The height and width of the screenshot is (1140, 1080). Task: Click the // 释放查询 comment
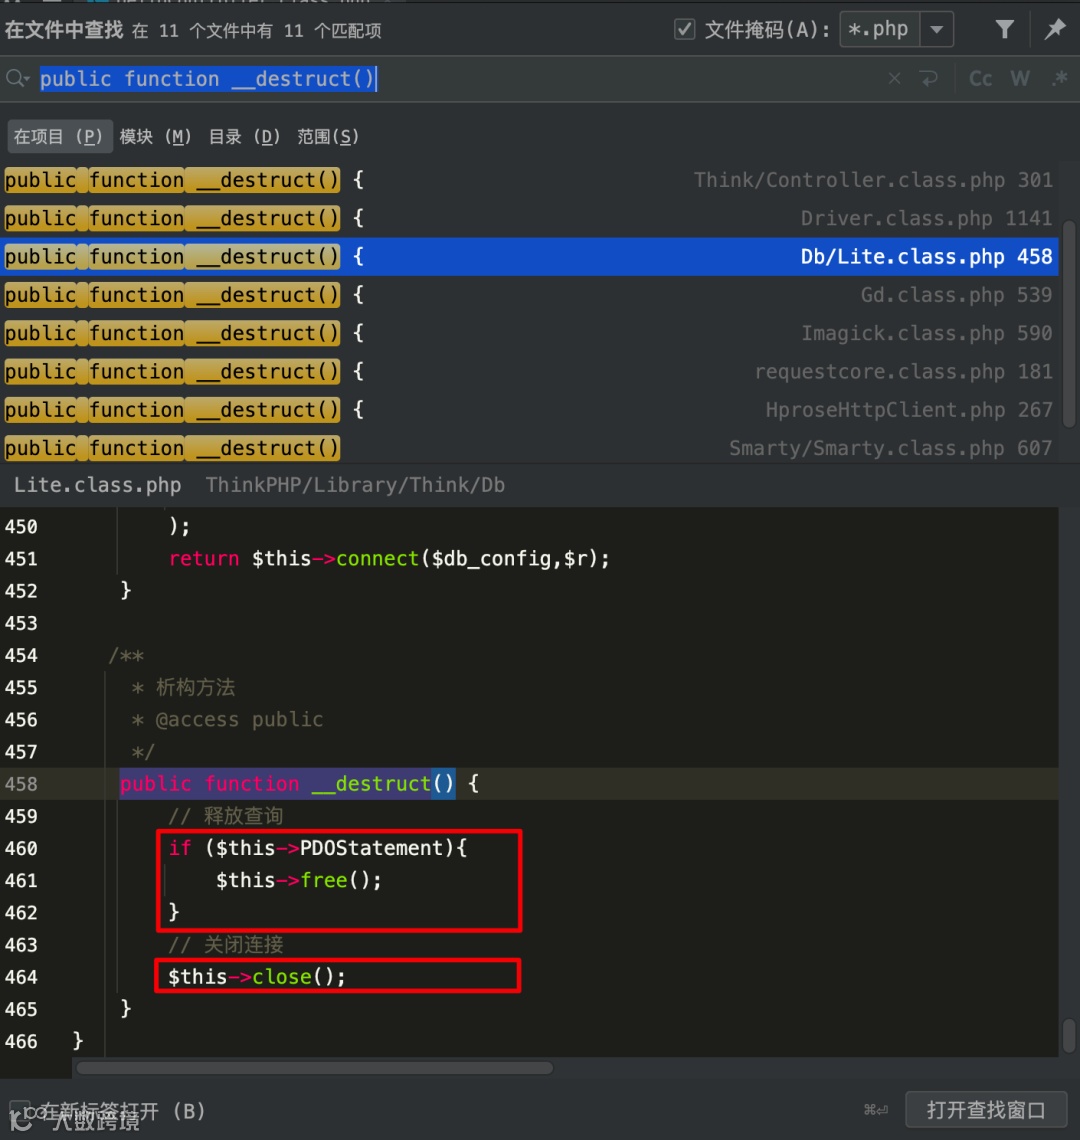(225, 816)
